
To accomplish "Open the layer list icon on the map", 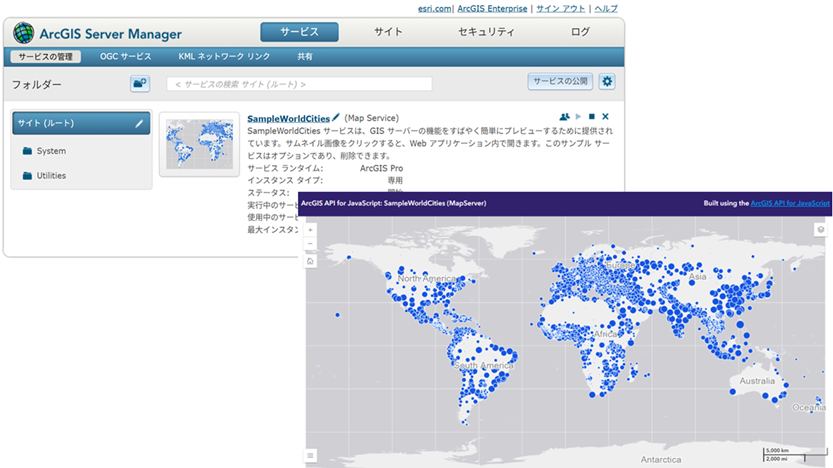I will (820, 229).
